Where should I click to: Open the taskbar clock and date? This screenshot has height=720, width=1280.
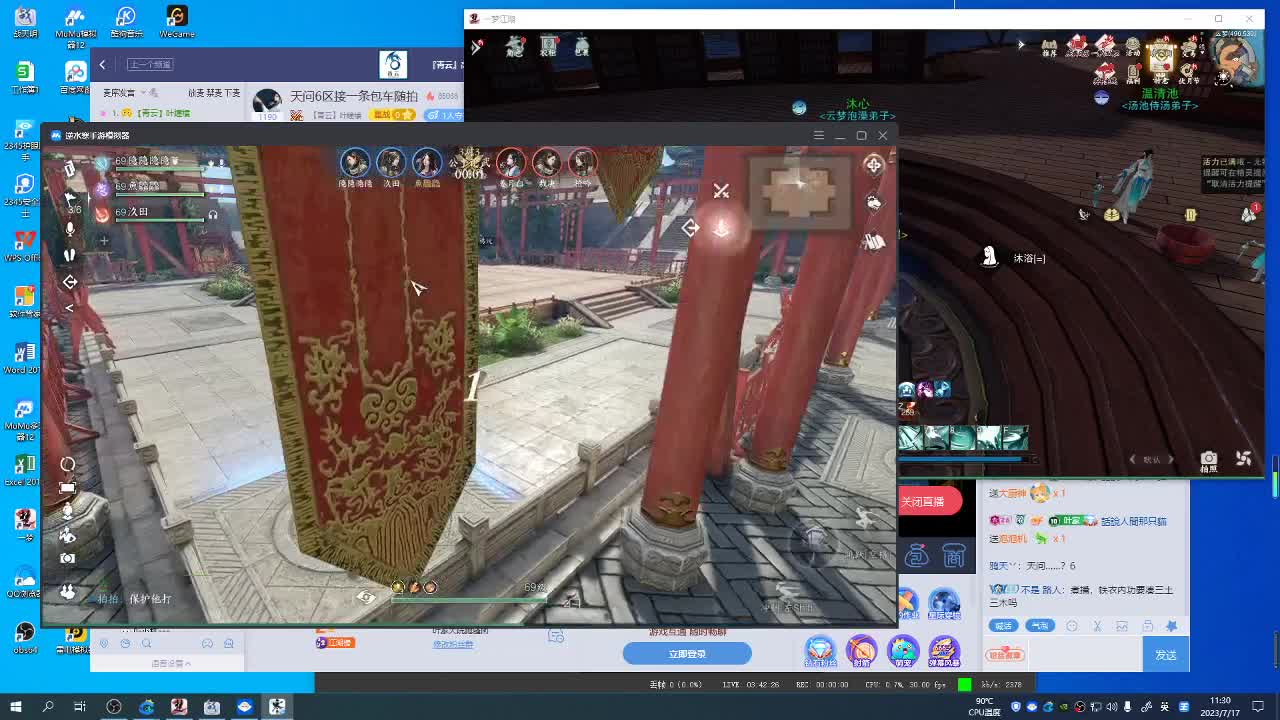[x=1220, y=707]
